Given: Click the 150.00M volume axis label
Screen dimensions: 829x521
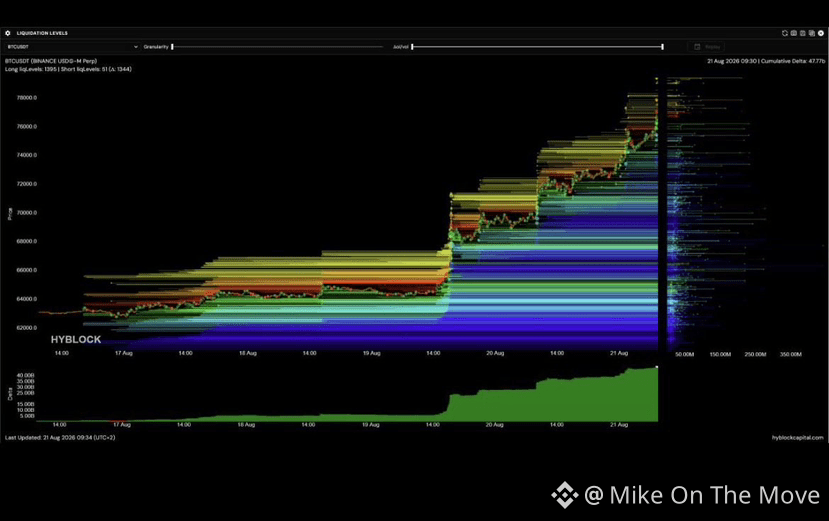Looking at the screenshot, I should tap(720, 354).
